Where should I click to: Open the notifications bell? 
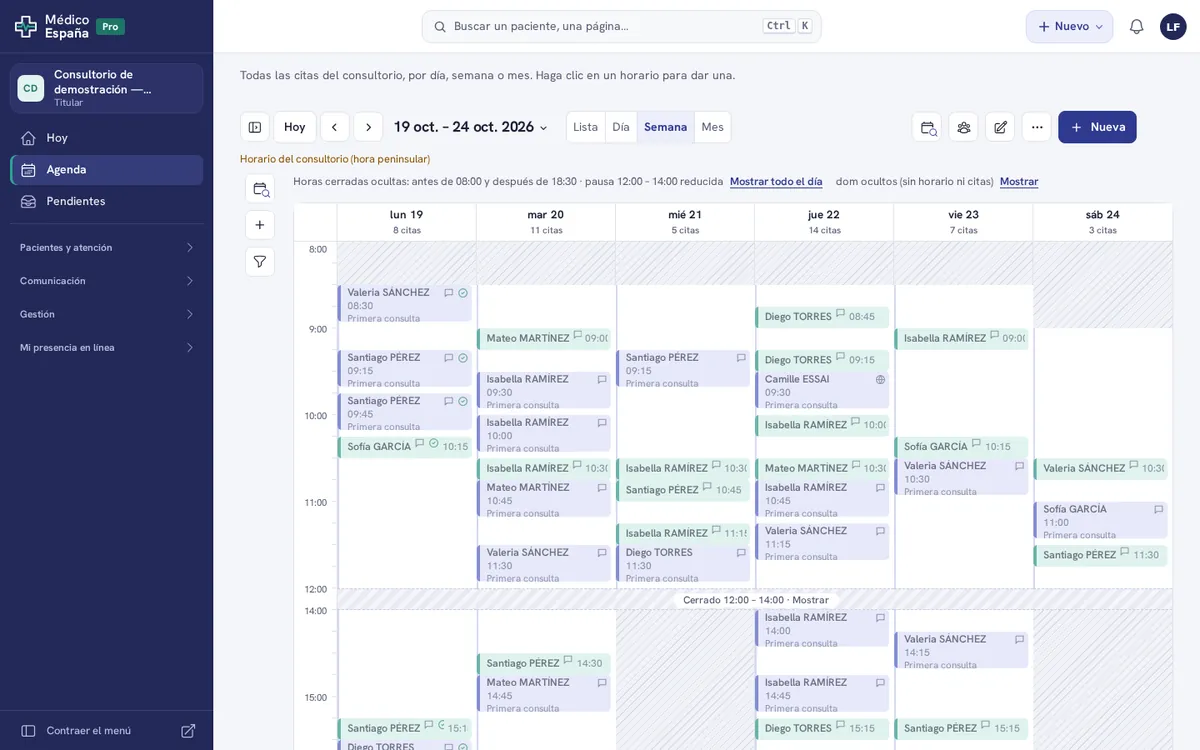[1136, 27]
